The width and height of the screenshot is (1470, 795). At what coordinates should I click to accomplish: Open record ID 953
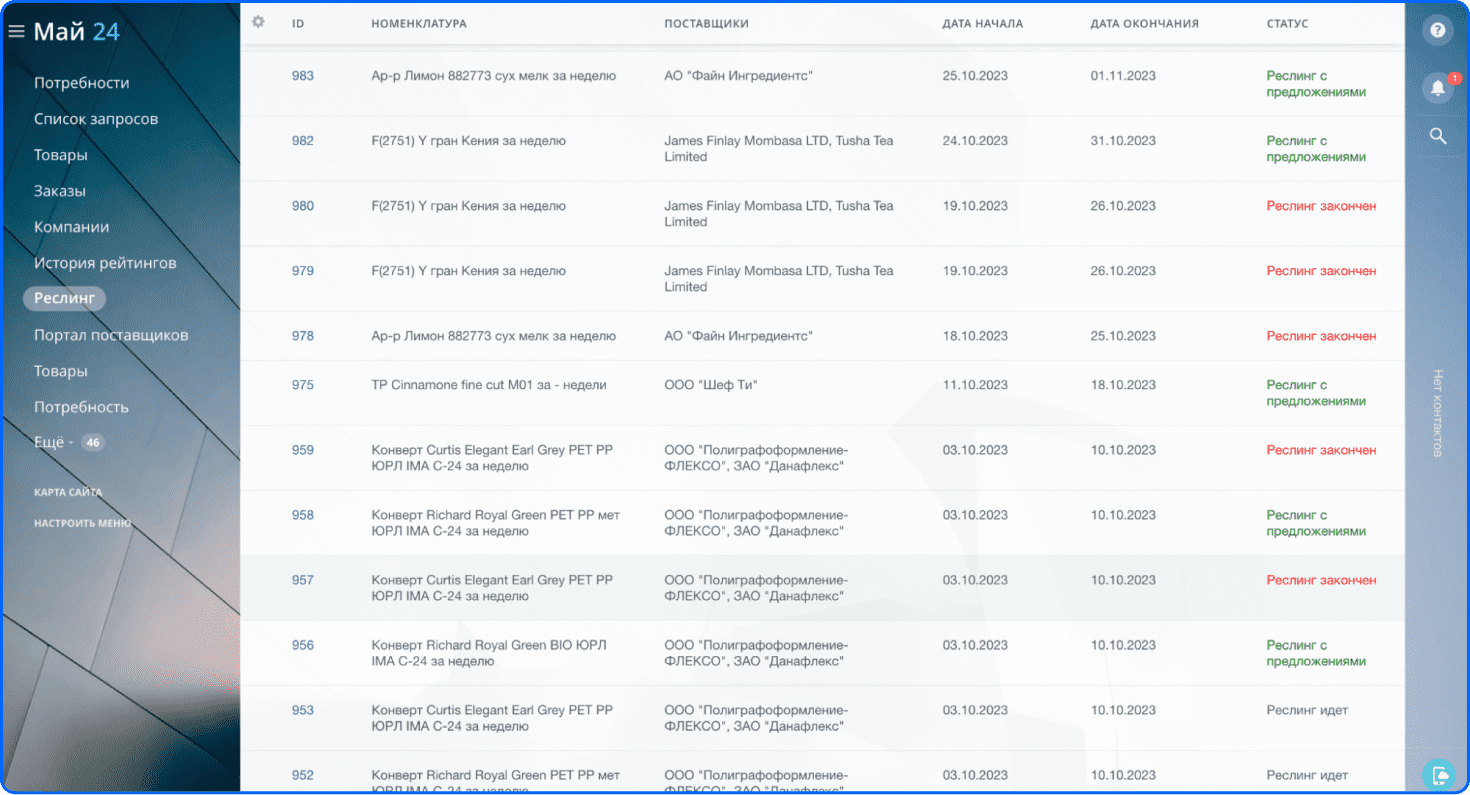coord(303,710)
